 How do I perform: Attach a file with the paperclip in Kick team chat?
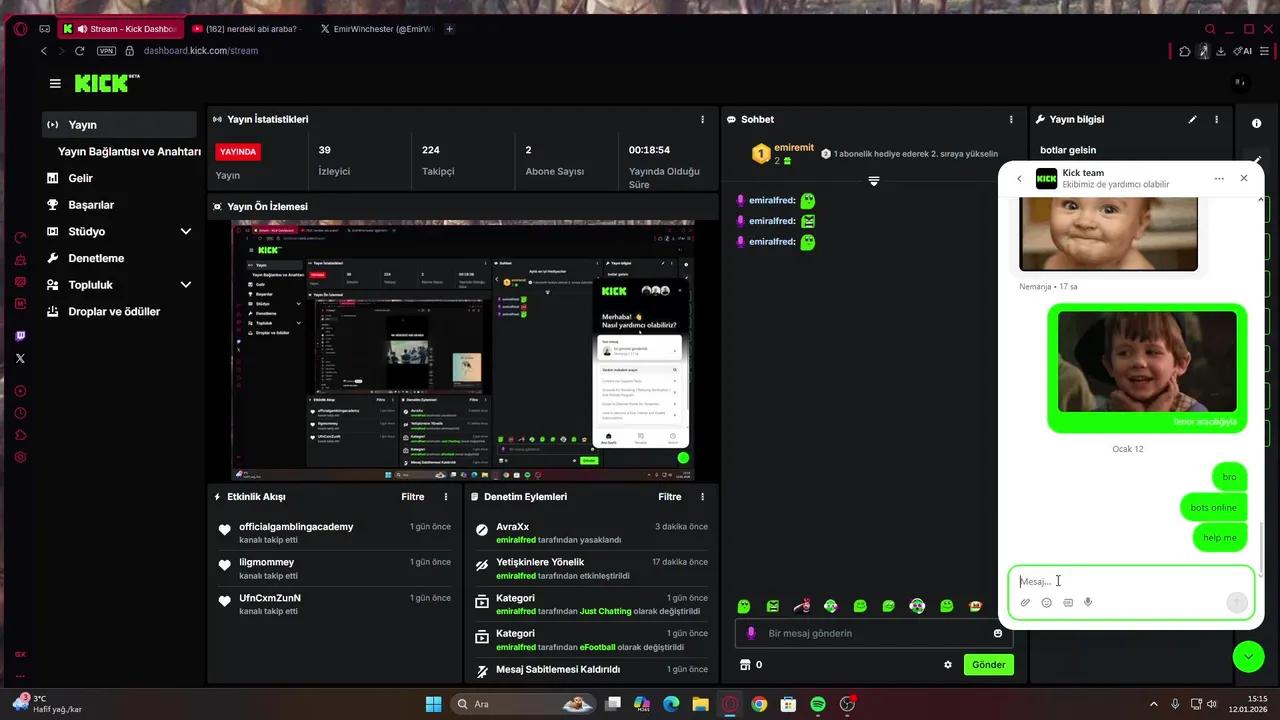(x=1025, y=602)
